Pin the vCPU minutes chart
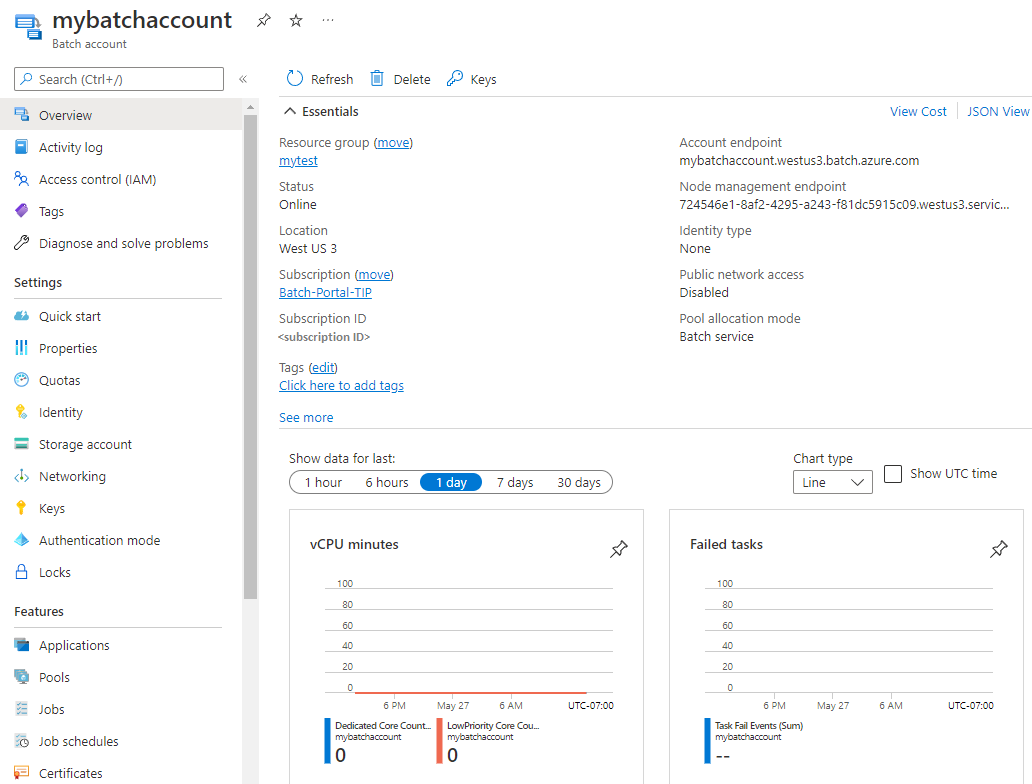Viewport: 1032px width, 784px height. (x=619, y=549)
